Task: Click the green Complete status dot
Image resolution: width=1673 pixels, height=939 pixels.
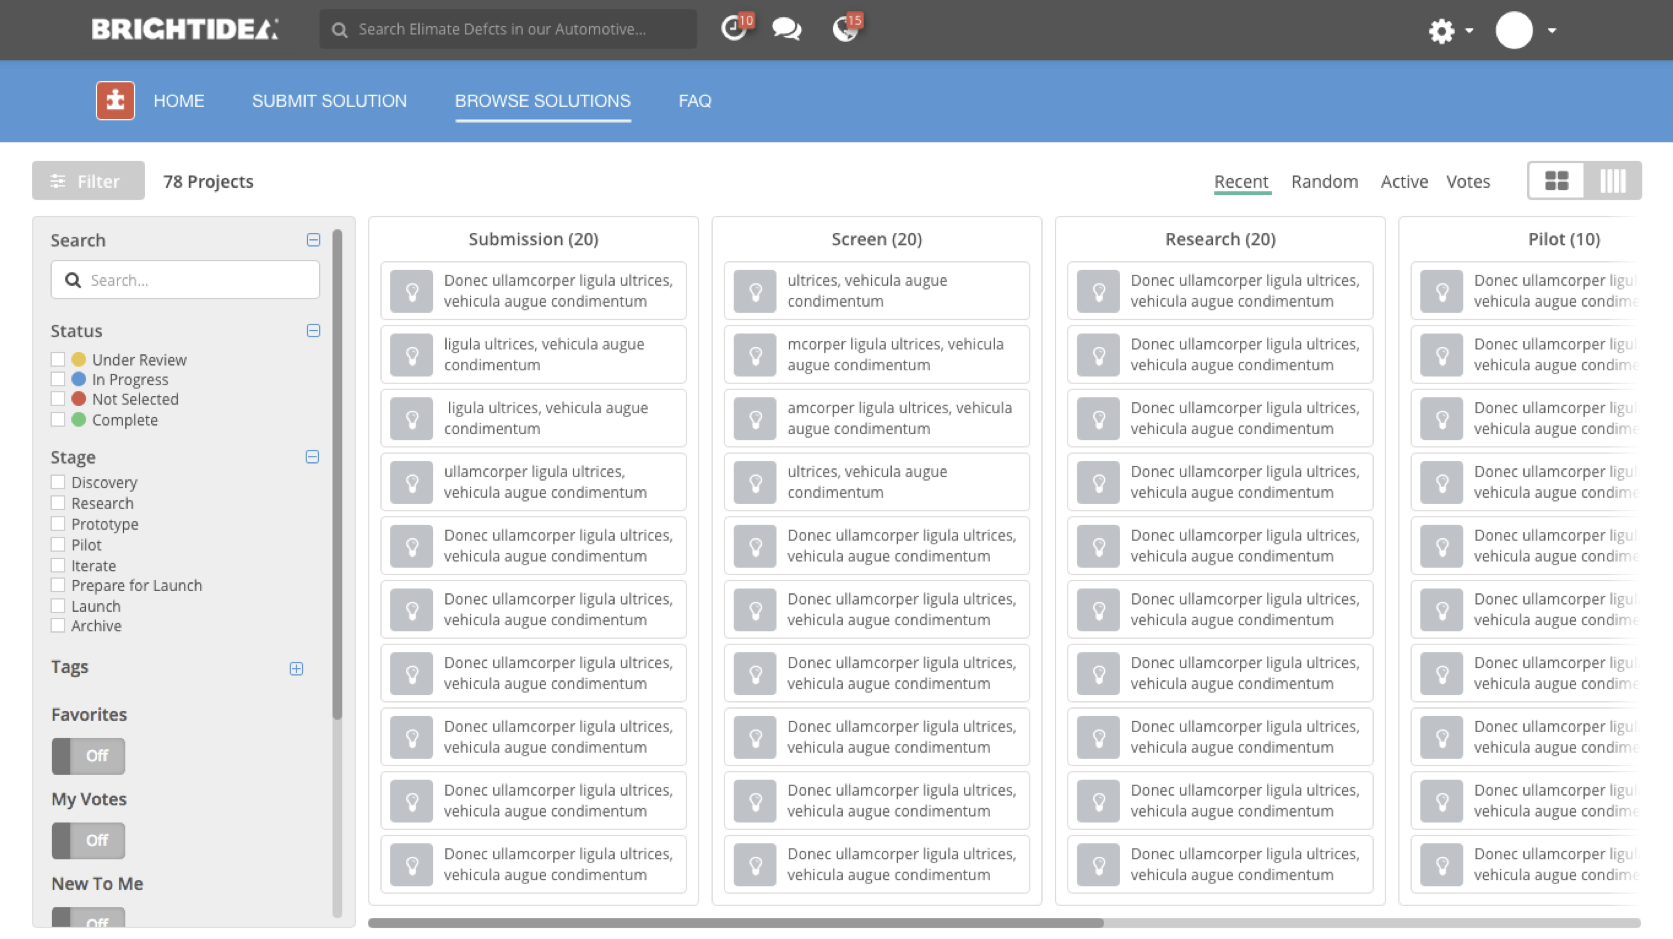Action: [x=79, y=419]
